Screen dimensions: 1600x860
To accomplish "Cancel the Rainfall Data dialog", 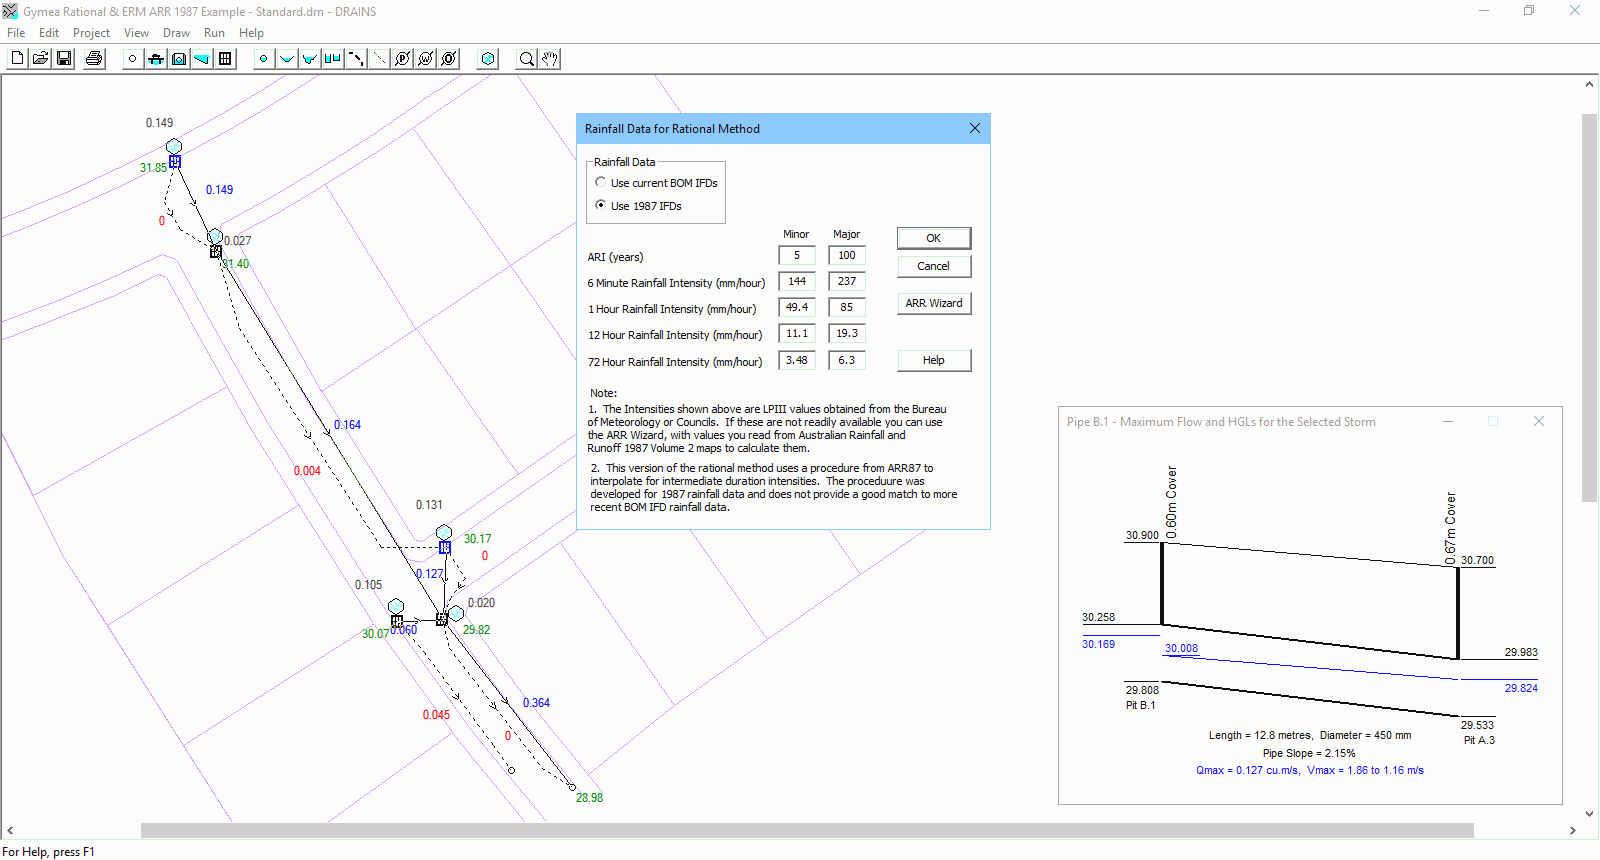I will click(x=933, y=266).
